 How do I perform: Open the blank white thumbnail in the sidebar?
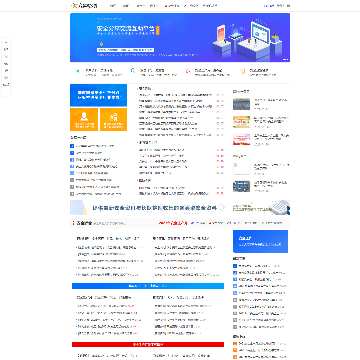tap(242, 169)
